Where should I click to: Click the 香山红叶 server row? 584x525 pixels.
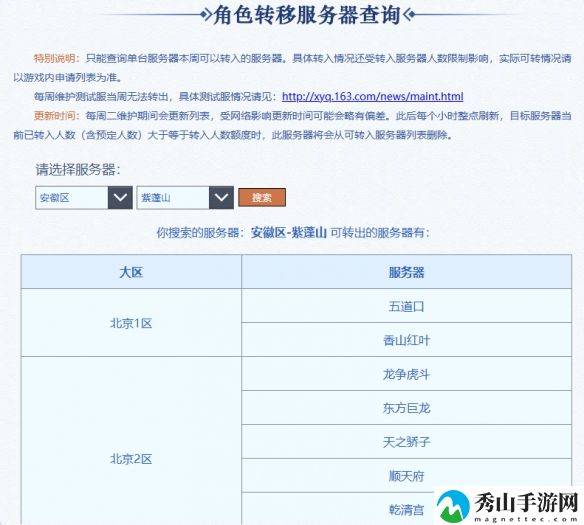click(406, 340)
